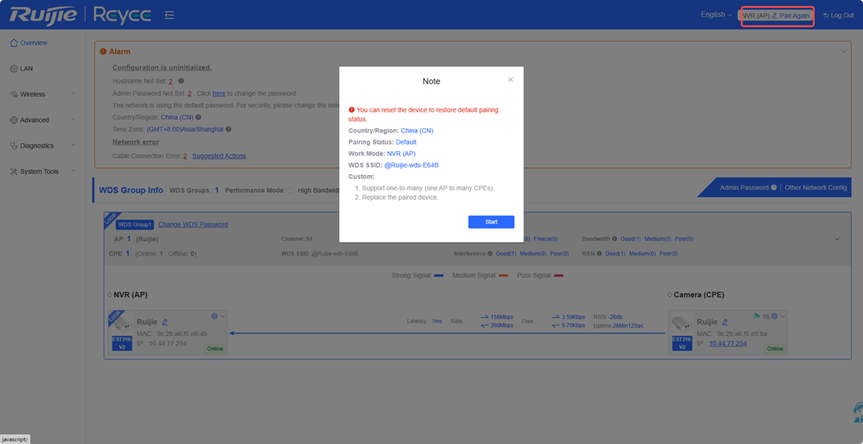863x444 pixels.
Task: Expand the Wireless sidebar menu
Action: point(40,94)
